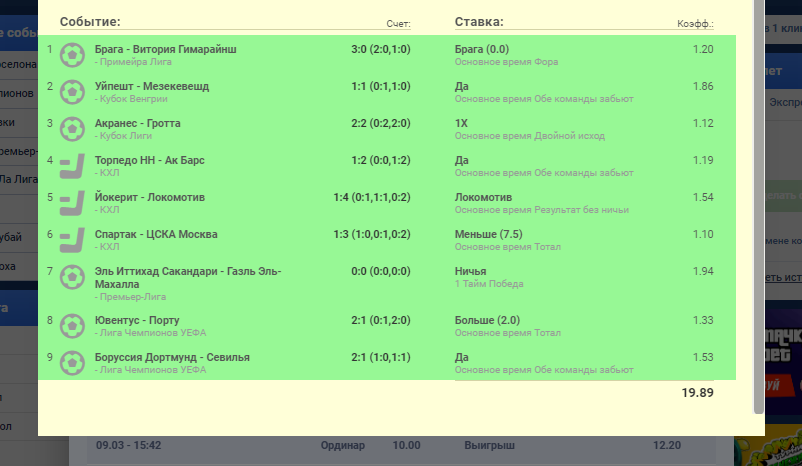Image resolution: width=802 pixels, height=466 pixels.
Task: Select the event name Брага - Витория Гимарайнш
Action: click(x=165, y=49)
